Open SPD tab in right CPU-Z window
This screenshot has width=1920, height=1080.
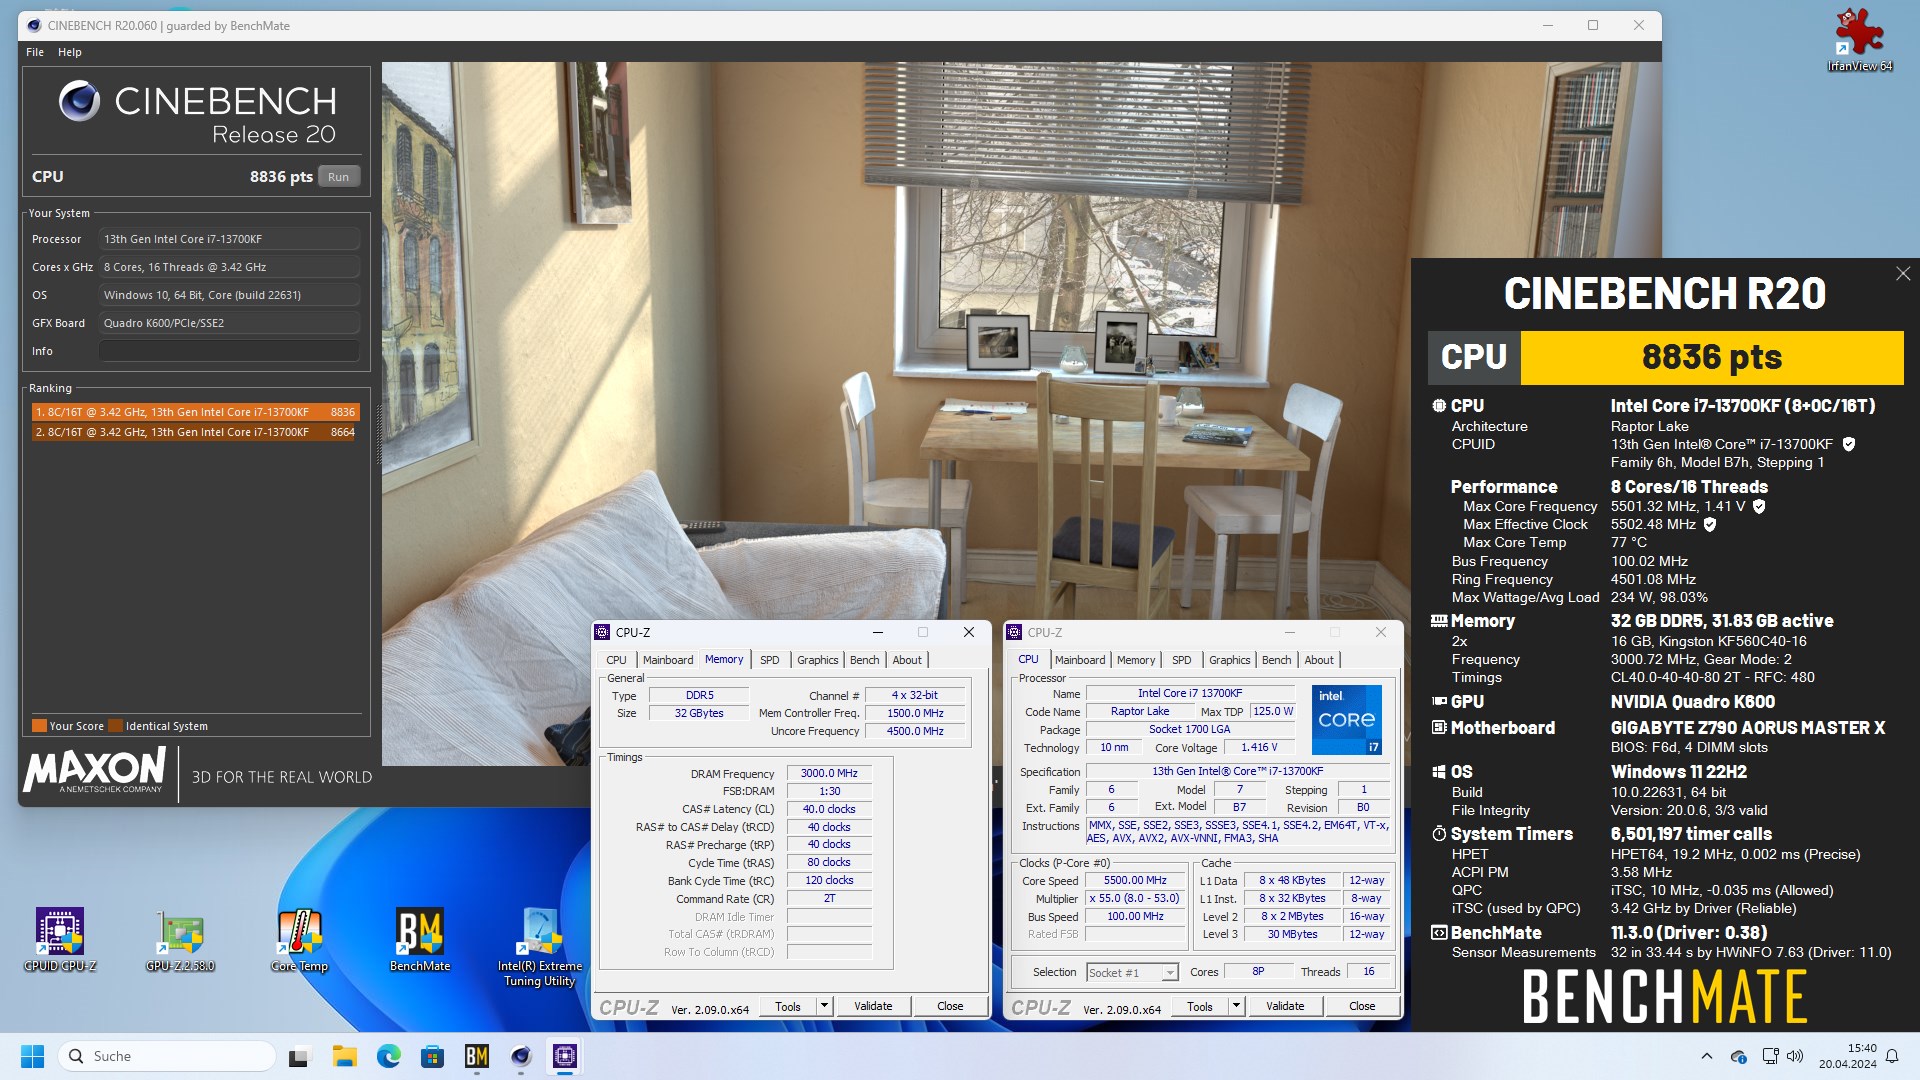pyautogui.click(x=1181, y=660)
